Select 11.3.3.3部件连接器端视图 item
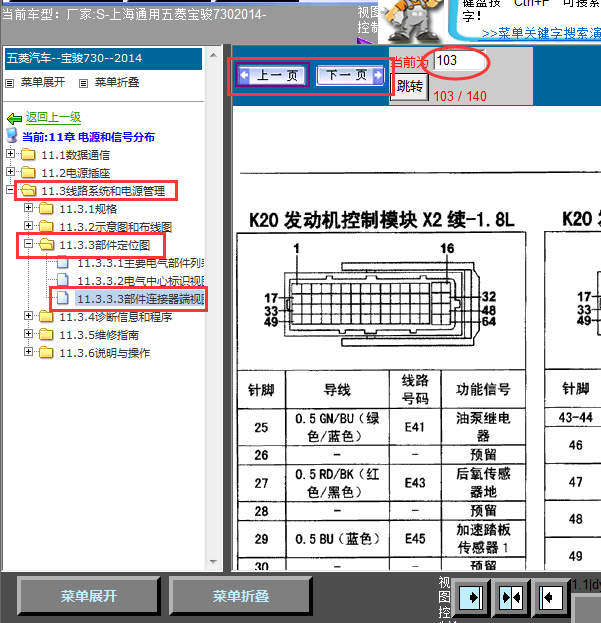This screenshot has height=623, width=601. tap(140, 299)
